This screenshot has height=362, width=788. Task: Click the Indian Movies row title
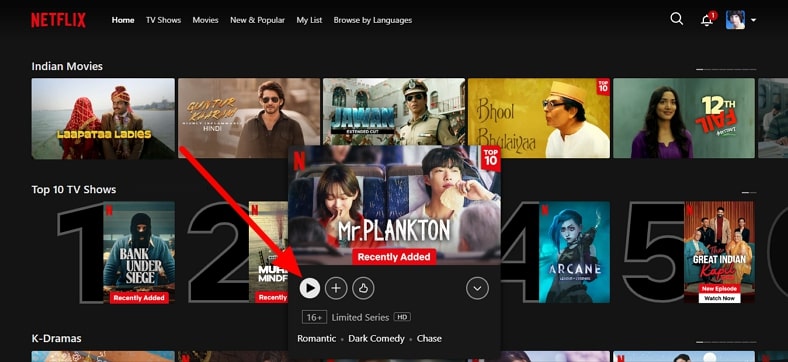(x=67, y=66)
